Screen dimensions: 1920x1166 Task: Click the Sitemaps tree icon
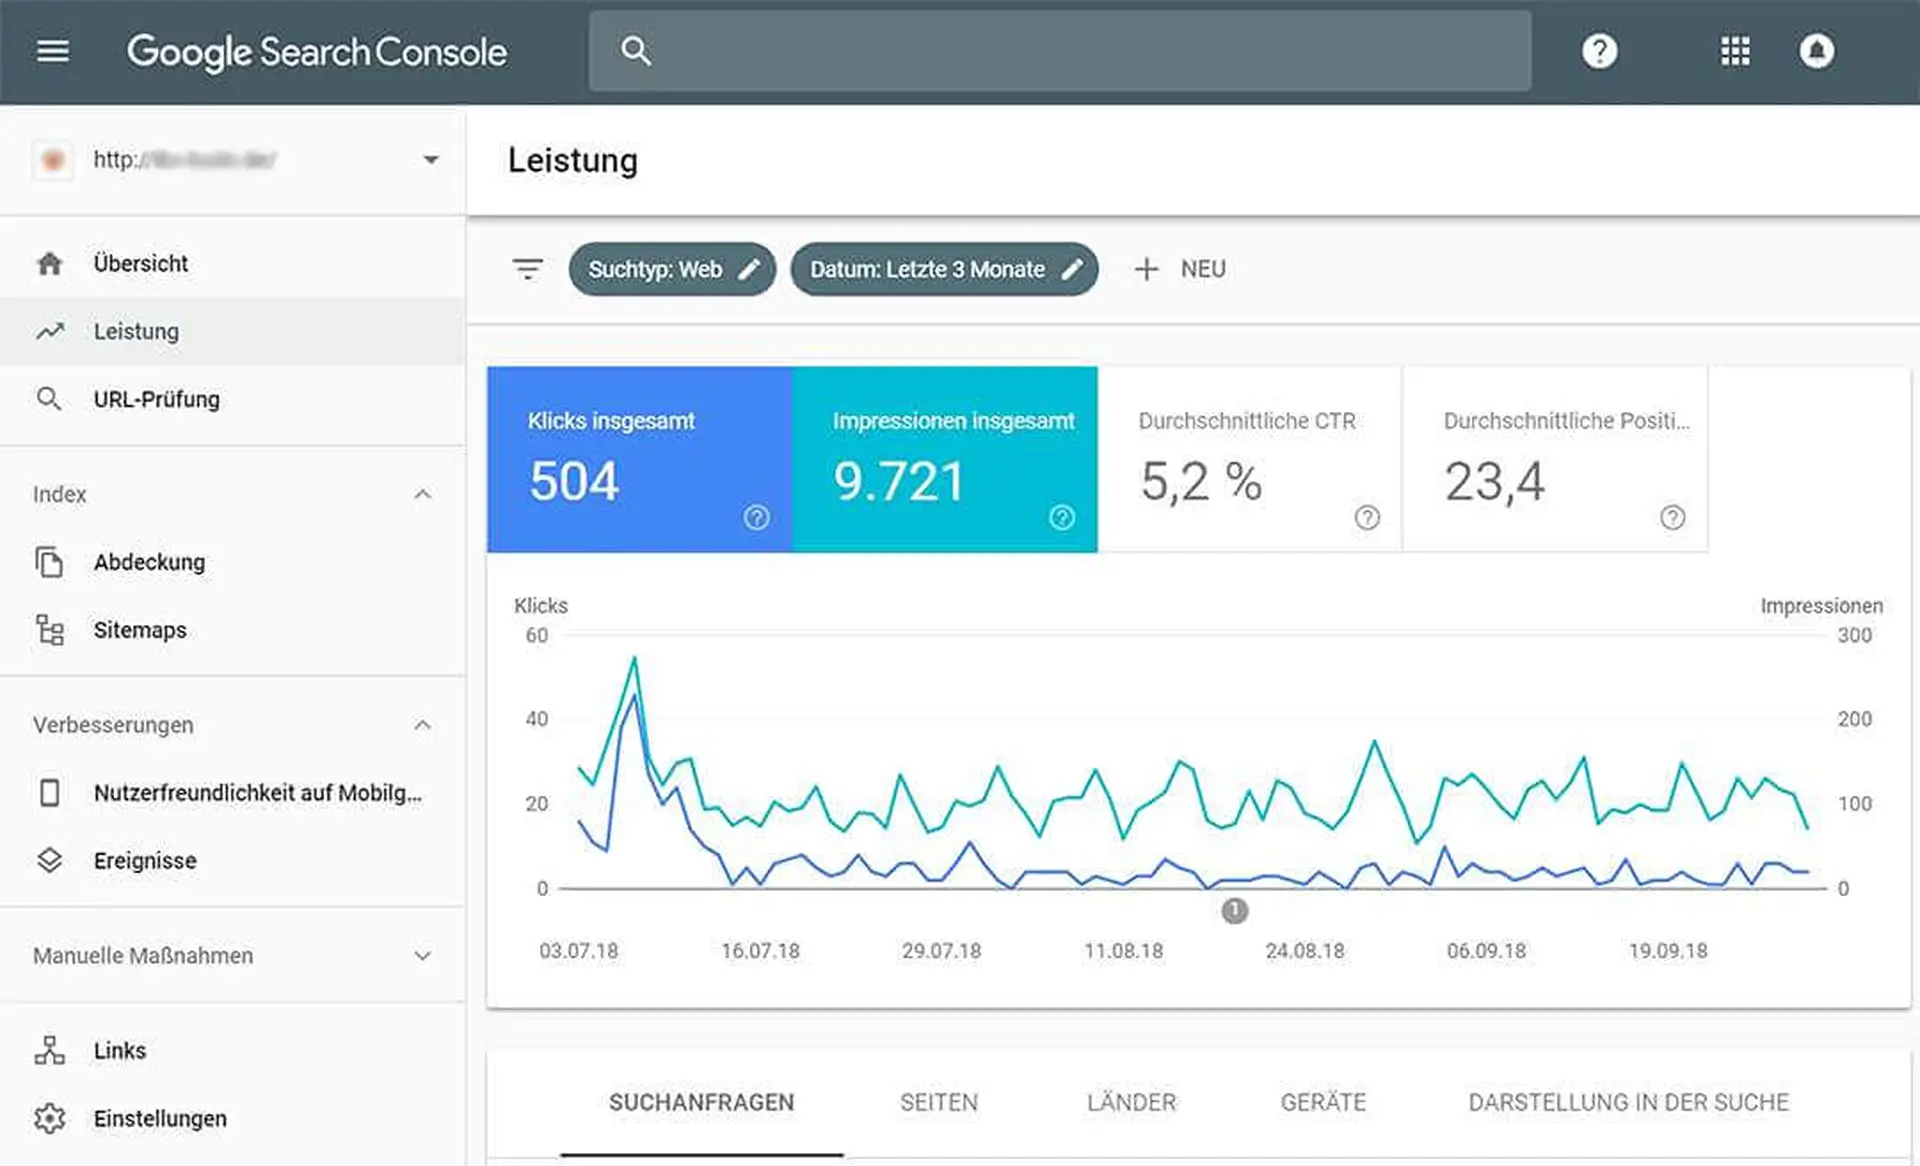[49, 630]
